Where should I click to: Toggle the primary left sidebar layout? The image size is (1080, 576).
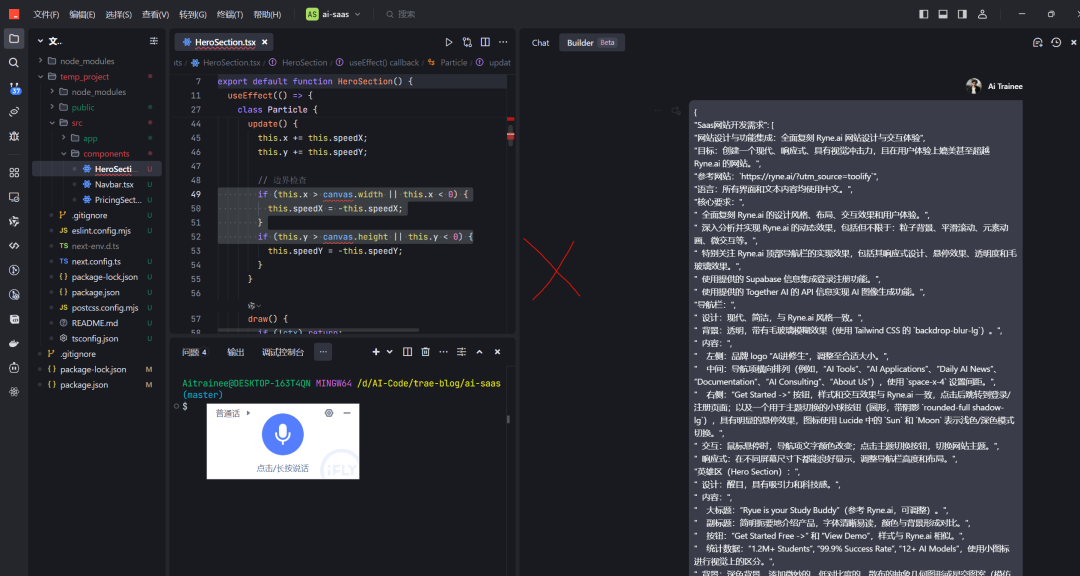point(923,14)
